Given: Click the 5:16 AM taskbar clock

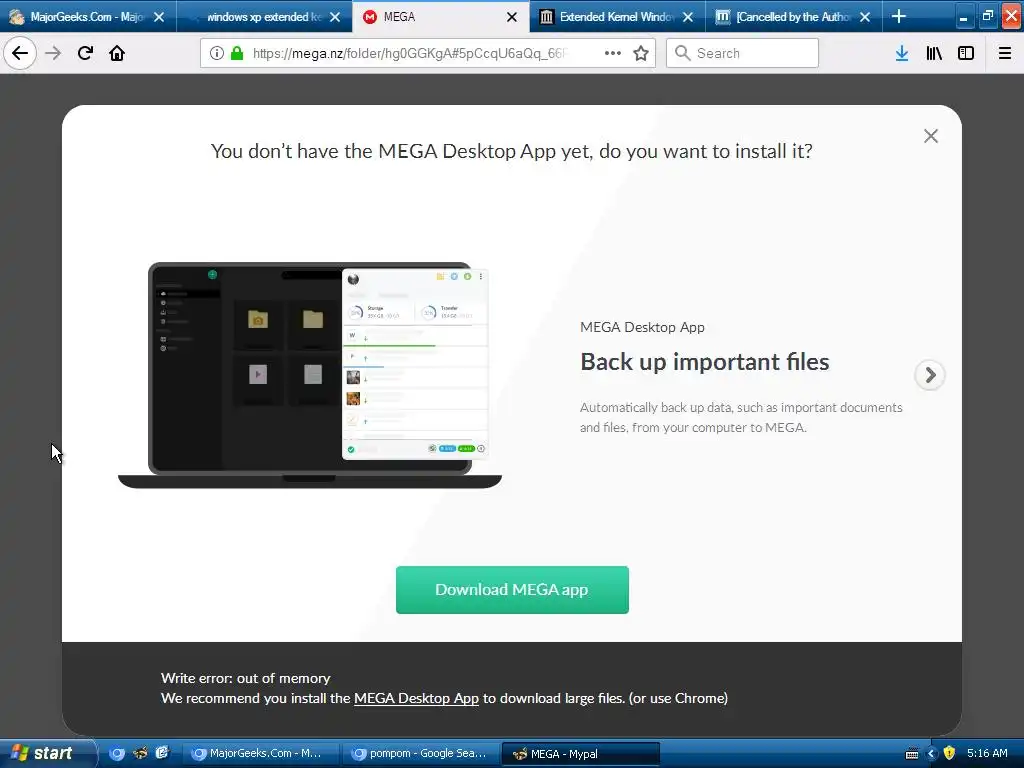Looking at the screenshot, I should pos(987,753).
